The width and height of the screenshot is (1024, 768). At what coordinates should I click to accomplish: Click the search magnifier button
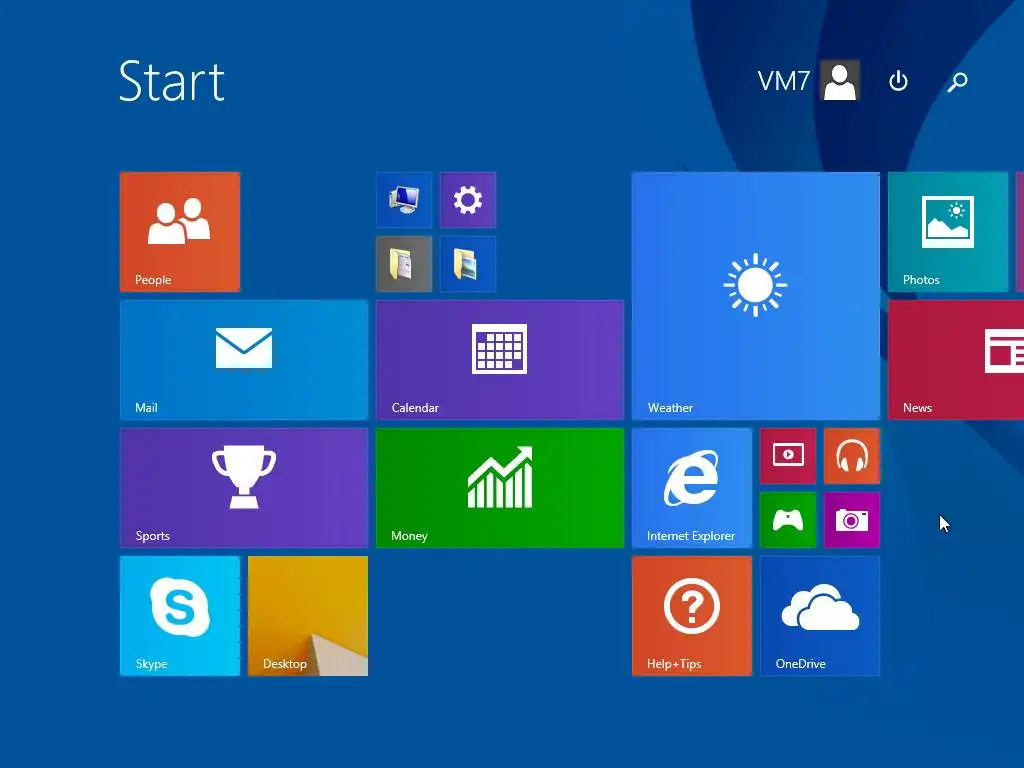click(957, 81)
